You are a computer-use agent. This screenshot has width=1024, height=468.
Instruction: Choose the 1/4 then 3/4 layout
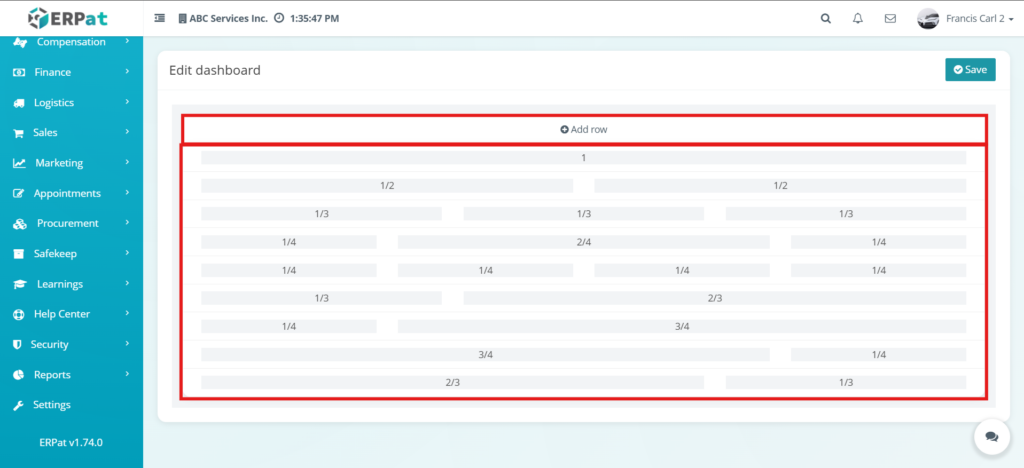[x=583, y=326]
